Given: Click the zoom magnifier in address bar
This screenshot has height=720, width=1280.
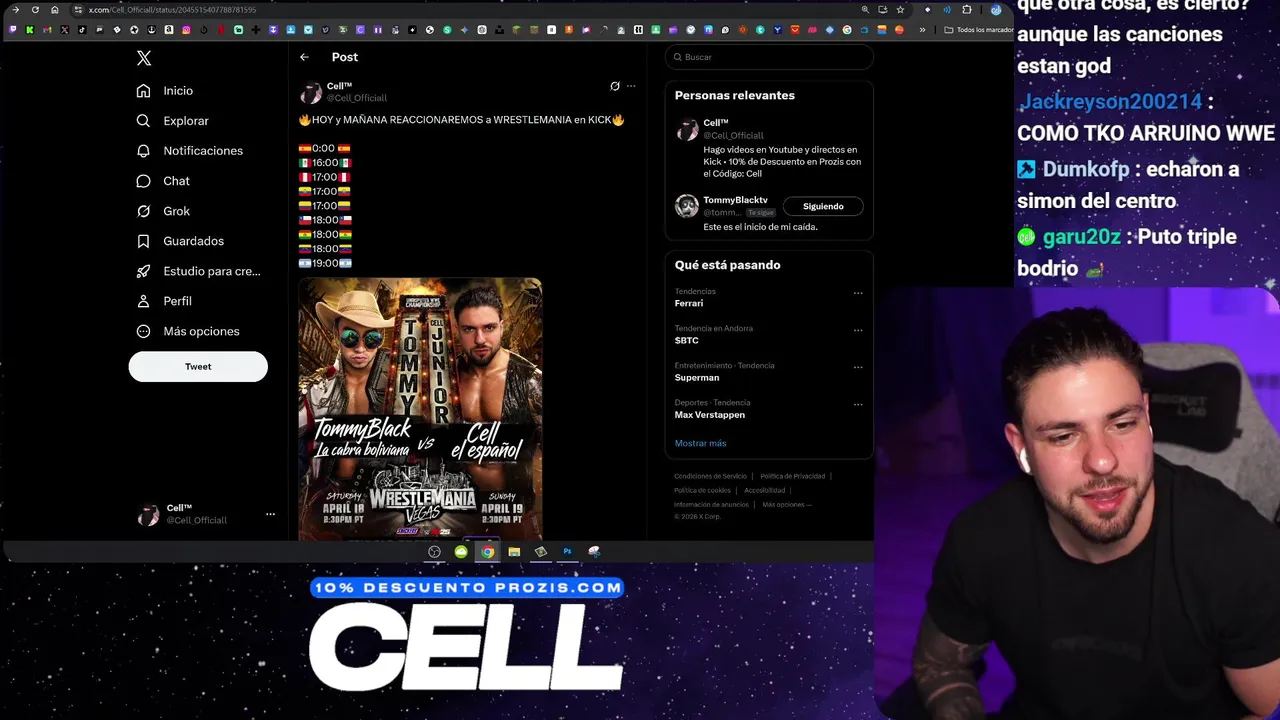Looking at the screenshot, I should click(865, 10).
